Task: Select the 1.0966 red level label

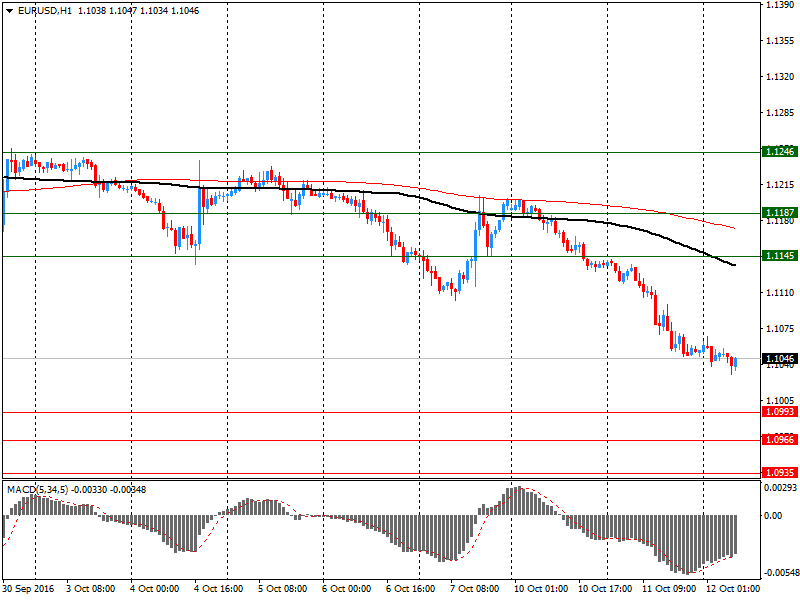Action: tap(780, 439)
